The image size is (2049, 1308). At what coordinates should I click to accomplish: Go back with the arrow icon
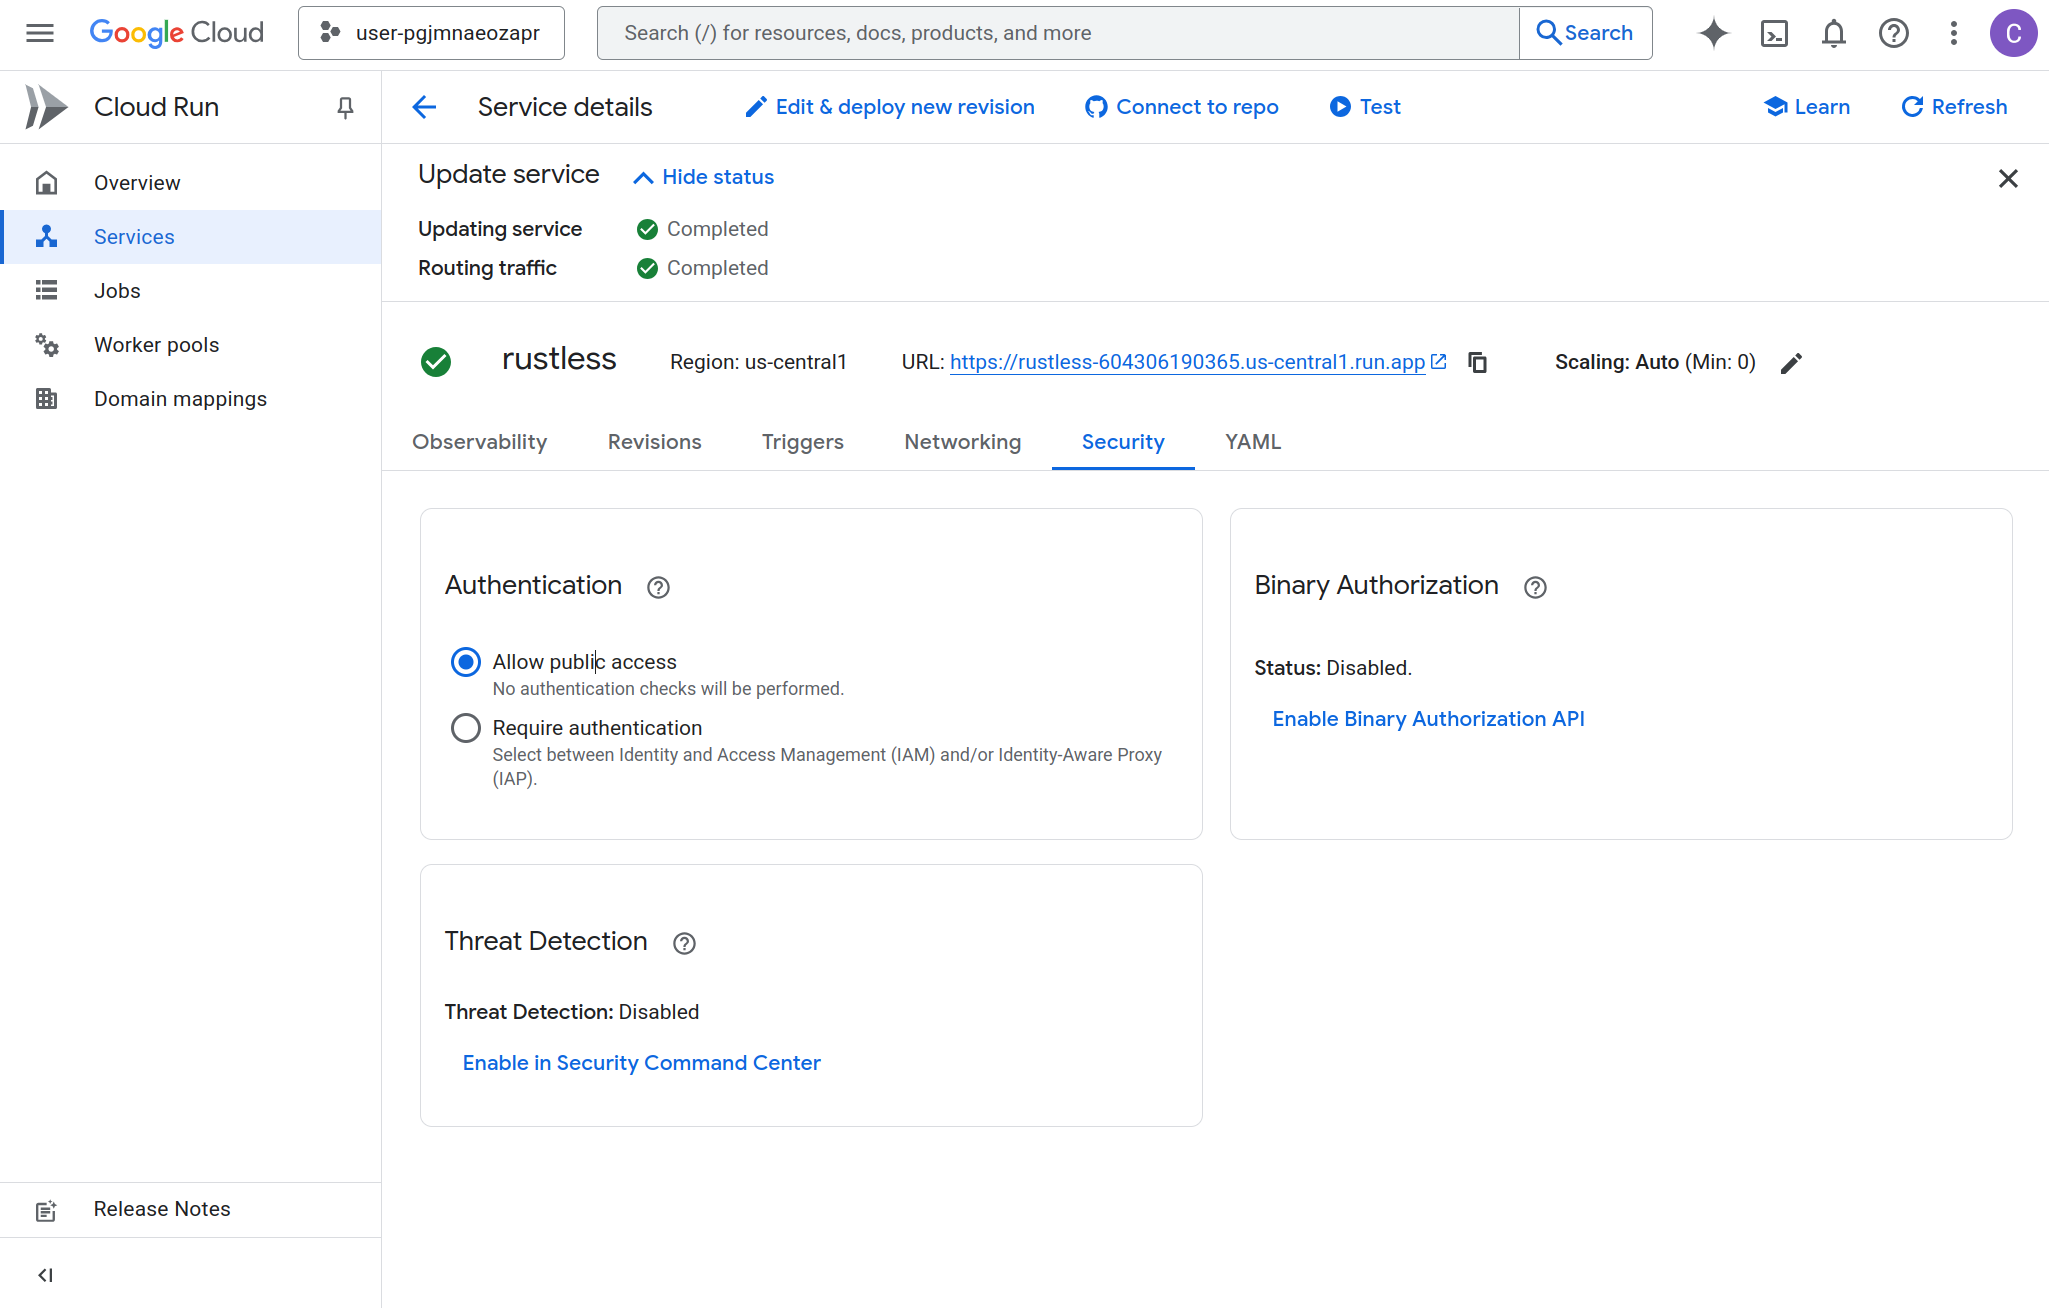click(425, 107)
